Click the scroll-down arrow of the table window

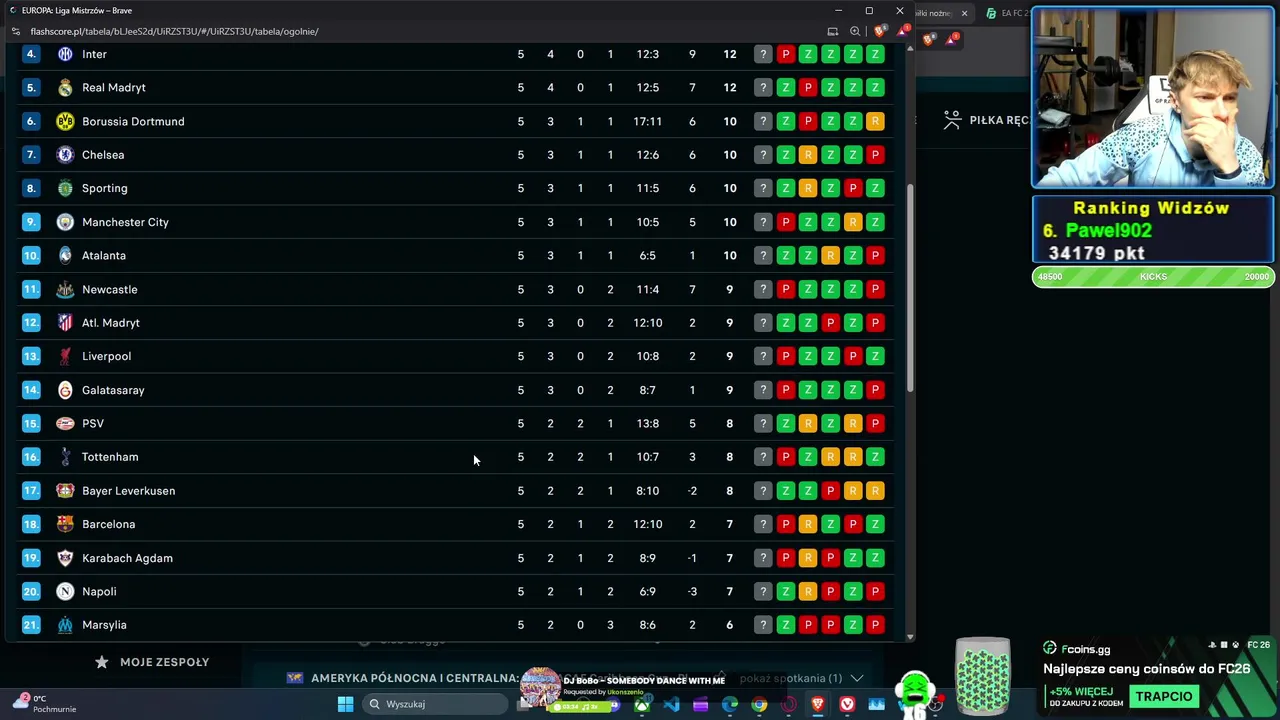910,636
